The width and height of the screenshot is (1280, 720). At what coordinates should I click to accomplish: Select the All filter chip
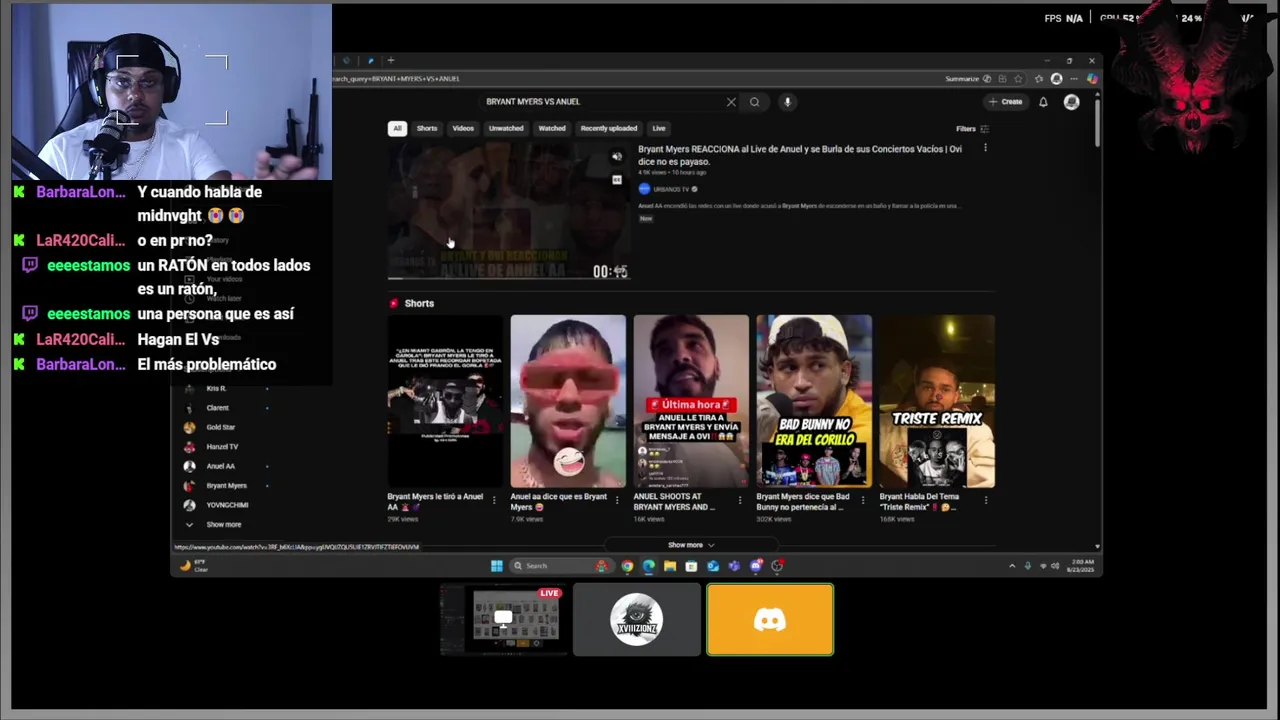coord(397,128)
